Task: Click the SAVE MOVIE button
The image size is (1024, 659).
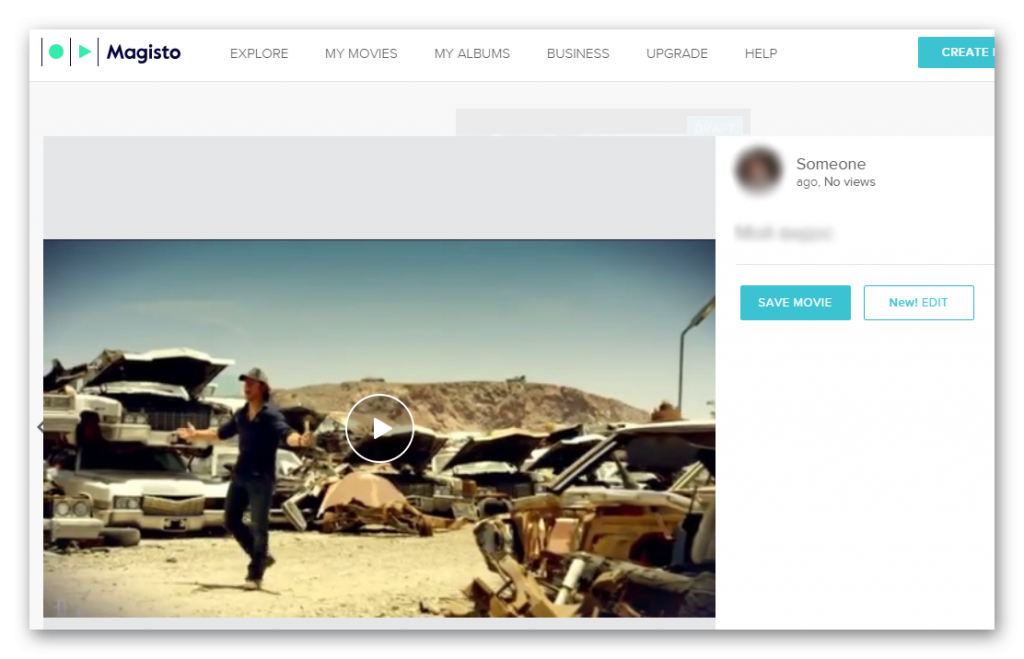Action: [795, 303]
